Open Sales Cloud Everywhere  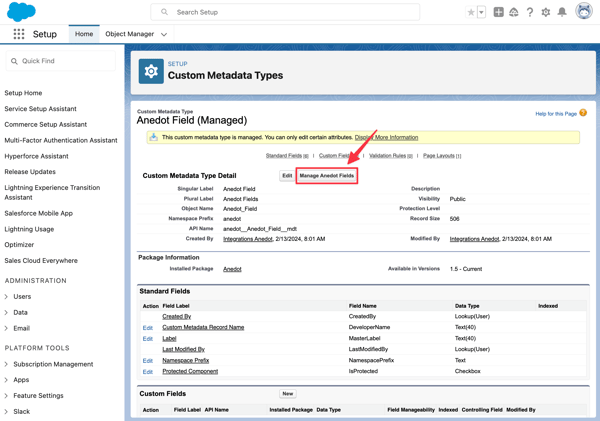coord(41,261)
